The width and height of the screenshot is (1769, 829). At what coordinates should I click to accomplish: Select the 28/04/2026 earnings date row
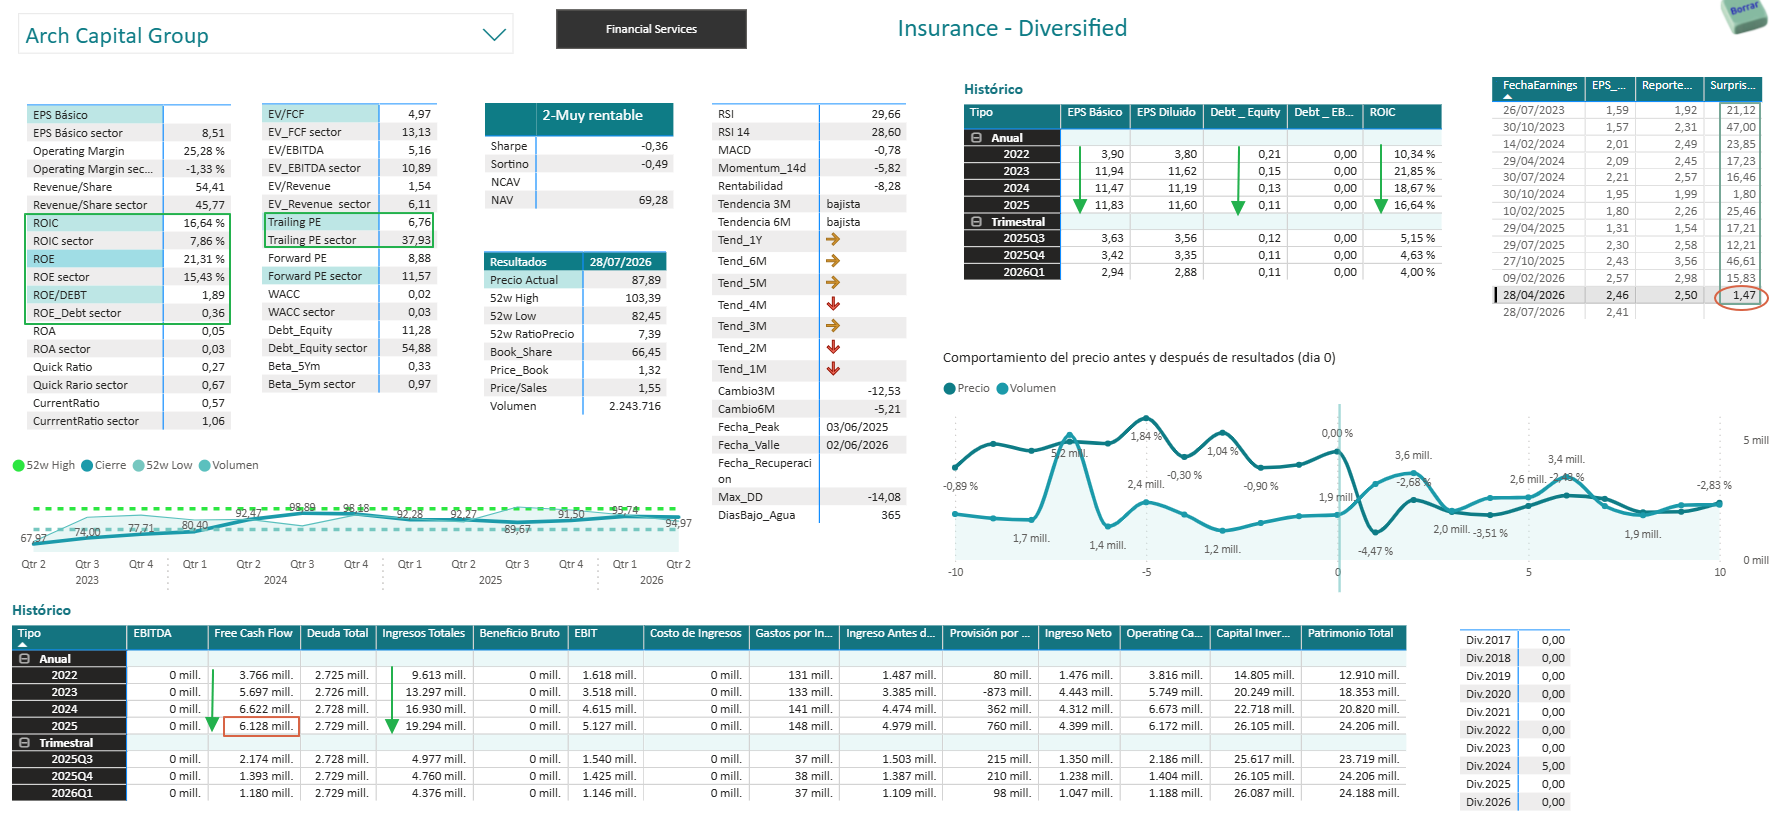[1627, 295]
